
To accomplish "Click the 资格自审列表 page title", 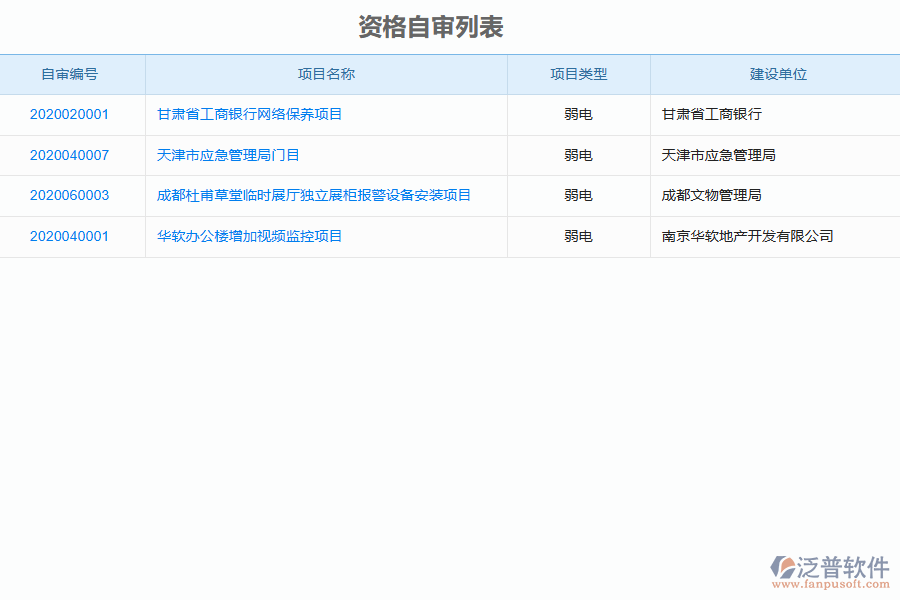I will point(432,26).
